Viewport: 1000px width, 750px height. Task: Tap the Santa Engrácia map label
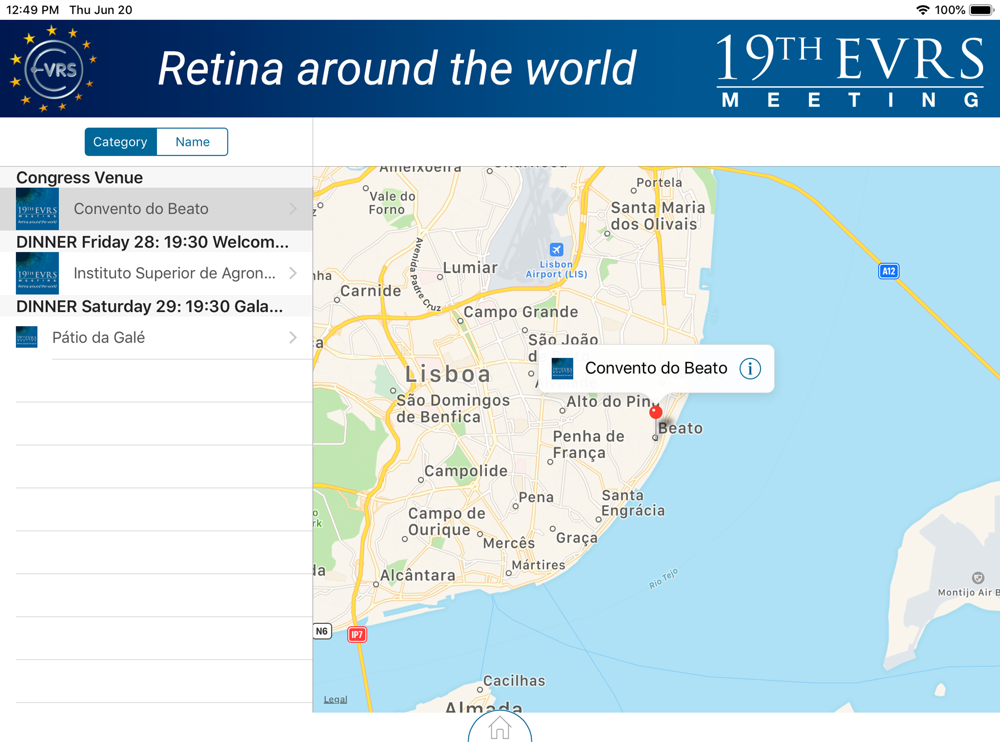633,503
